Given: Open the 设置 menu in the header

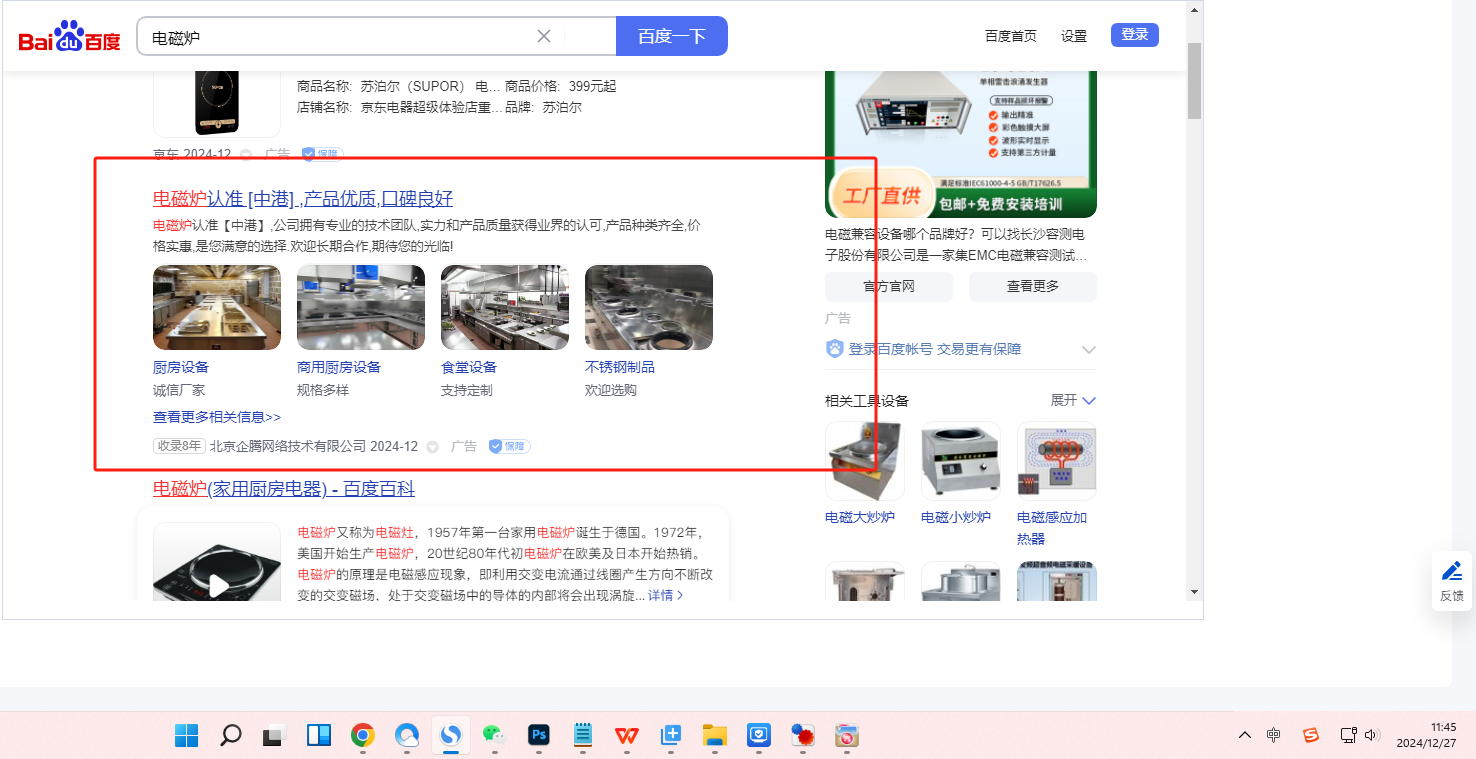Looking at the screenshot, I should click(x=1074, y=36).
